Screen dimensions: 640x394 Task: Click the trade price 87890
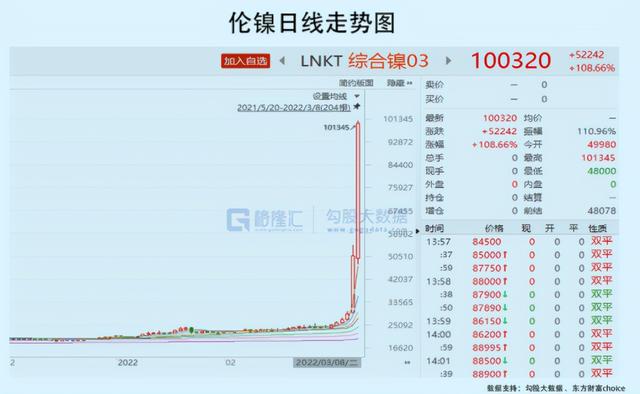[487, 308]
